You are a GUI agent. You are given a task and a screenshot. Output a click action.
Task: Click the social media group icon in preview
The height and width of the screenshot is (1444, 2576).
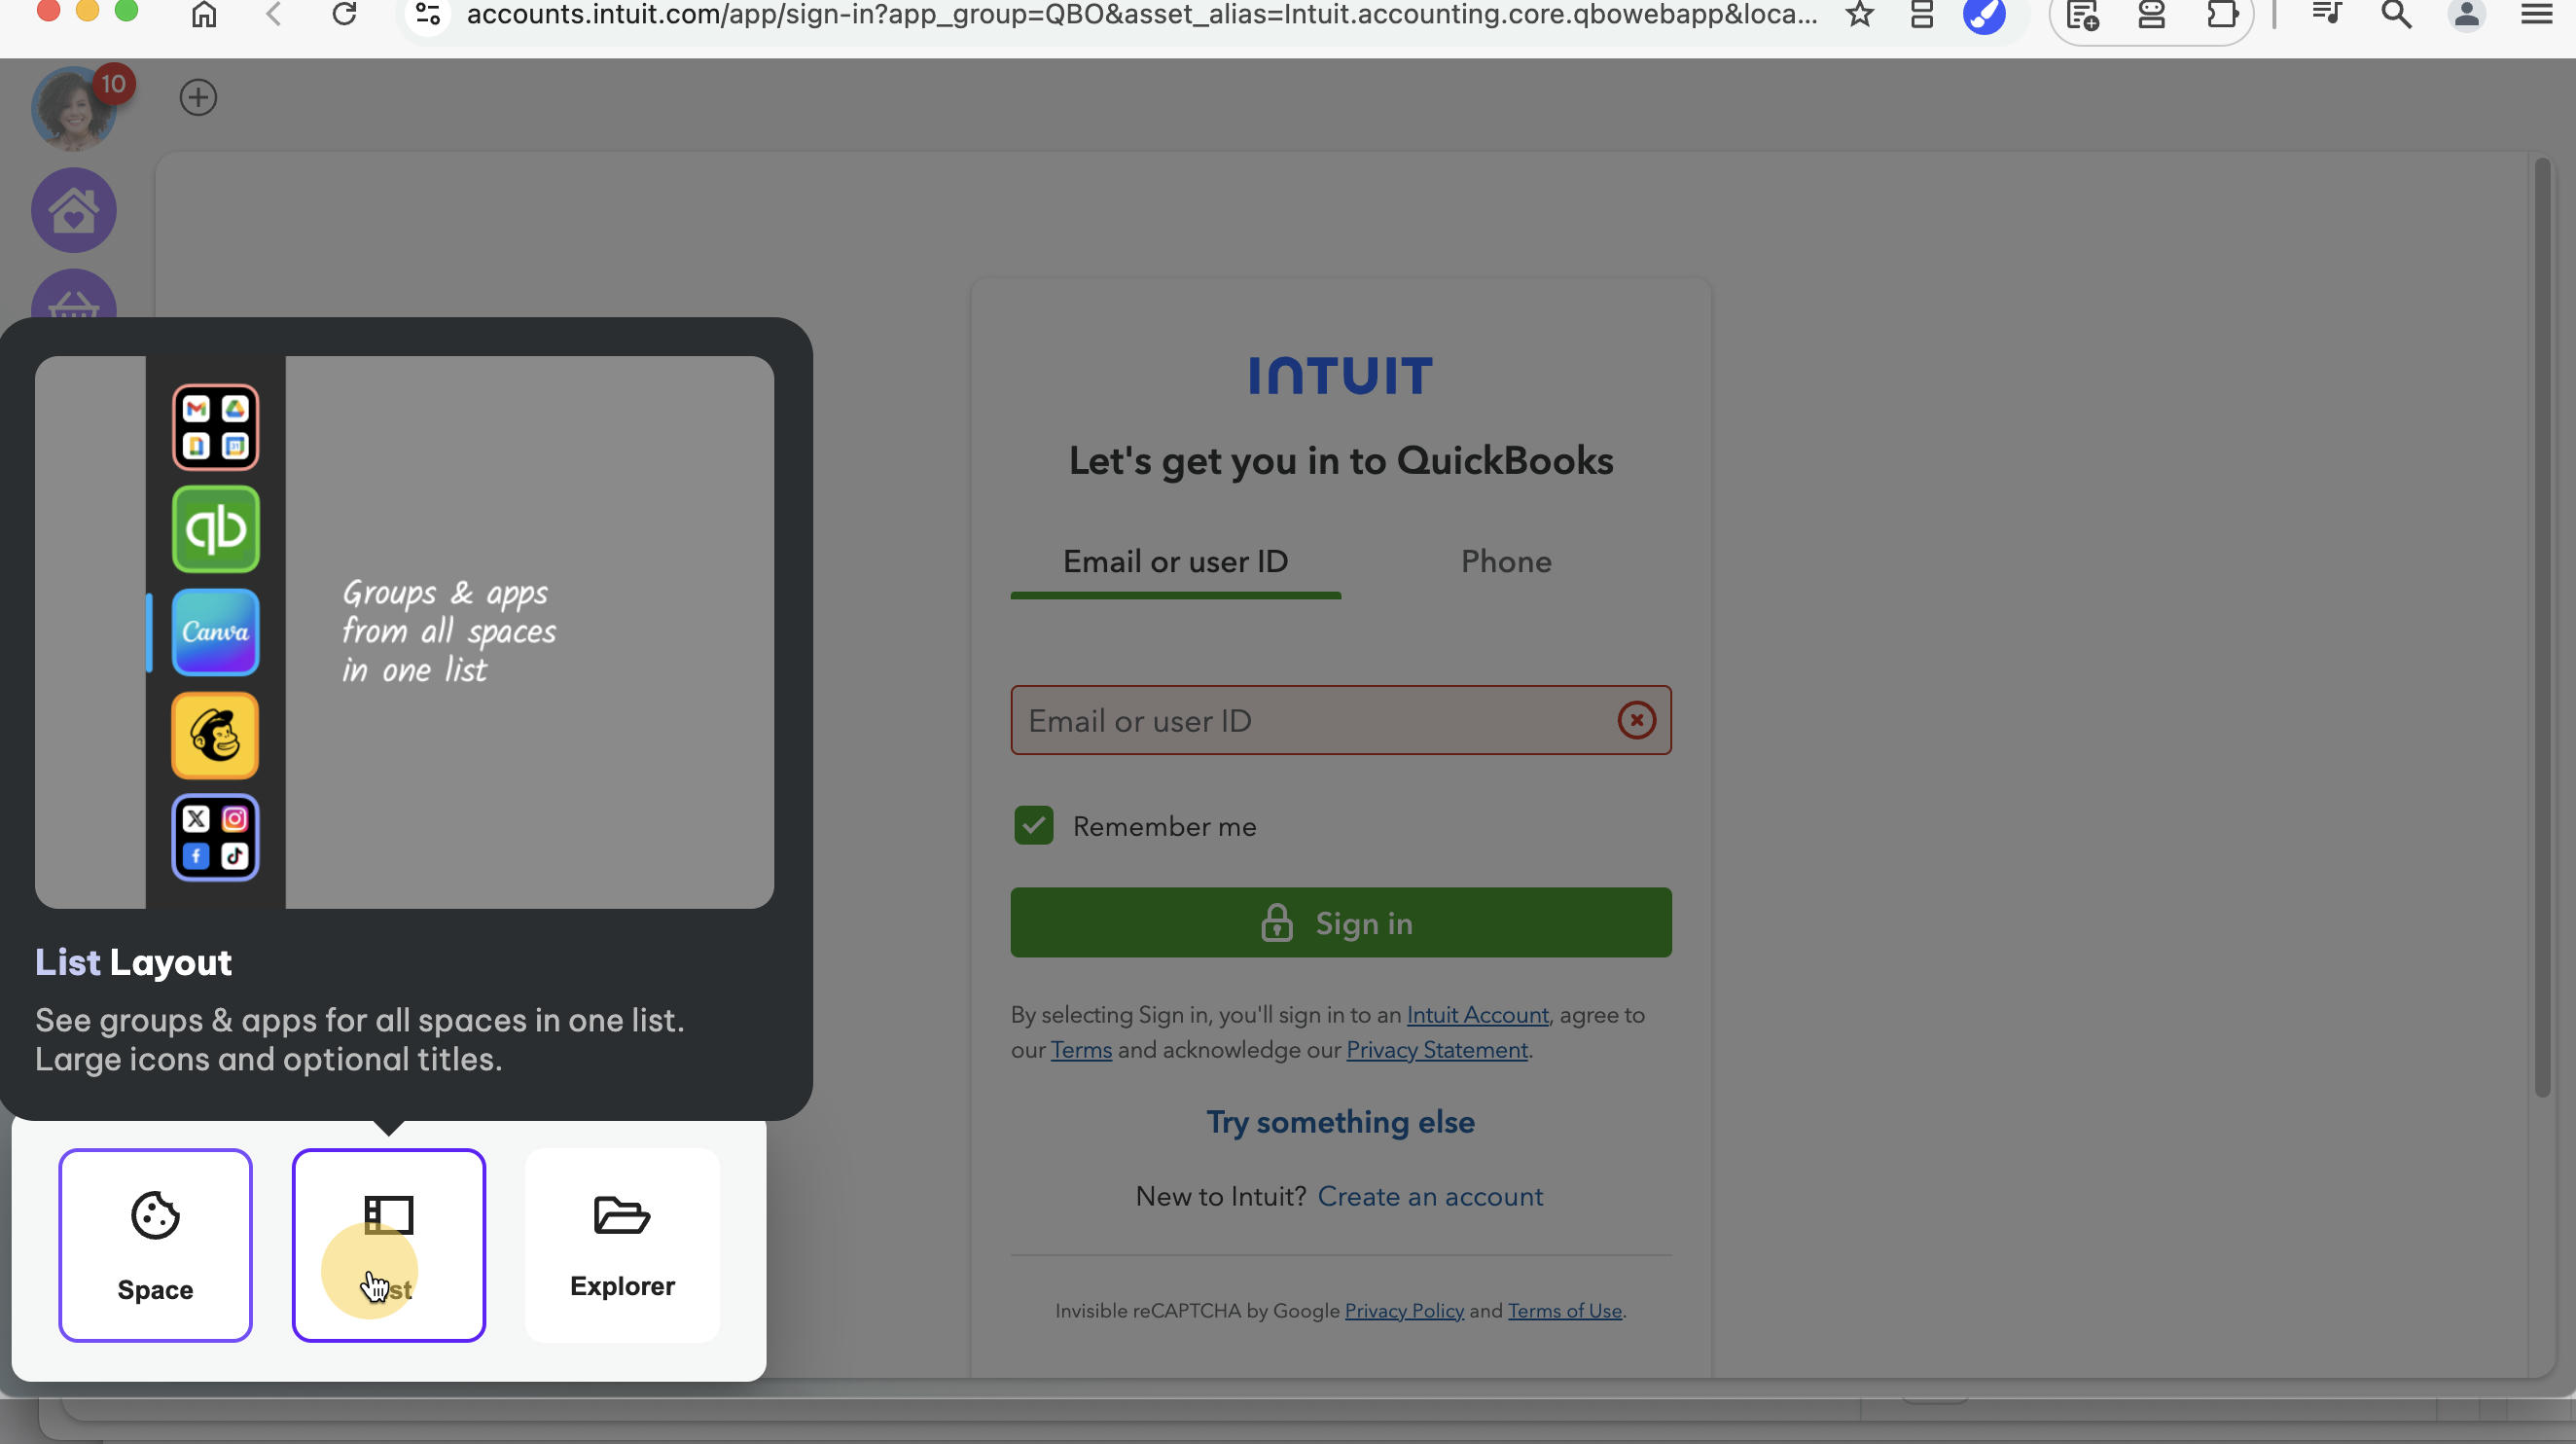pos(215,837)
